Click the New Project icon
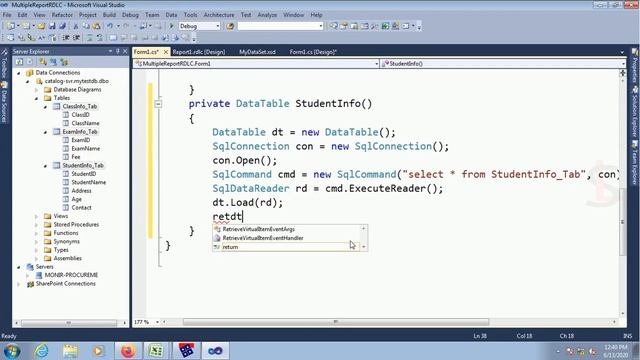The height and width of the screenshot is (360, 640). 11,26
